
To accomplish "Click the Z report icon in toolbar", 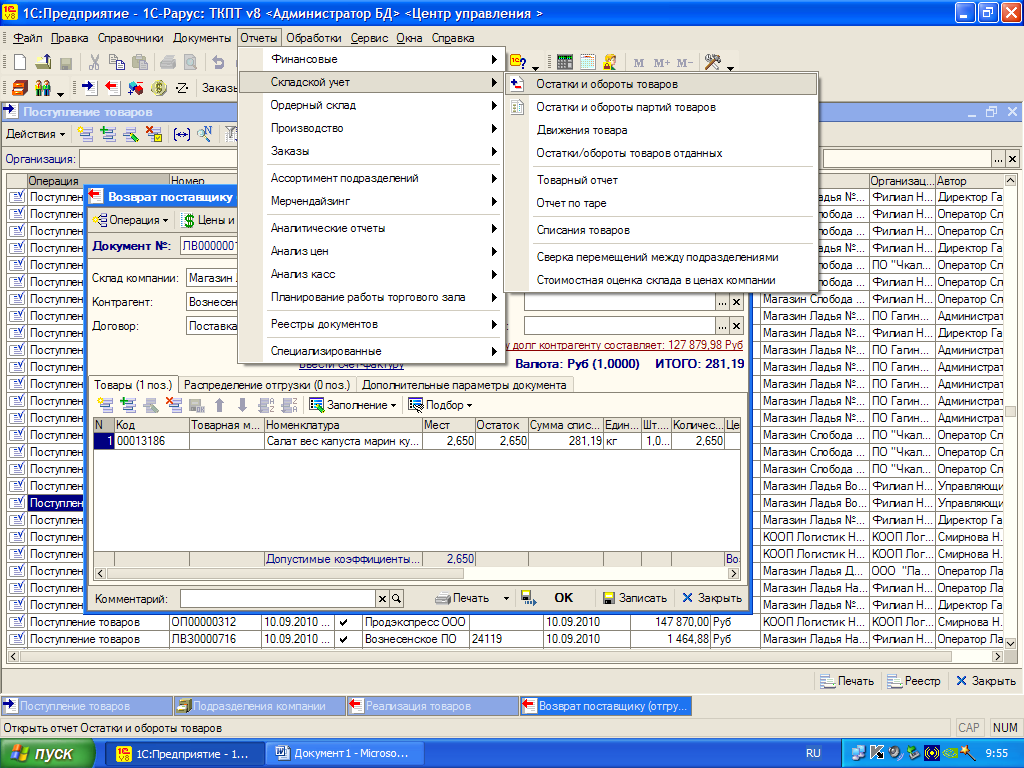I will (x=182, y=88).
